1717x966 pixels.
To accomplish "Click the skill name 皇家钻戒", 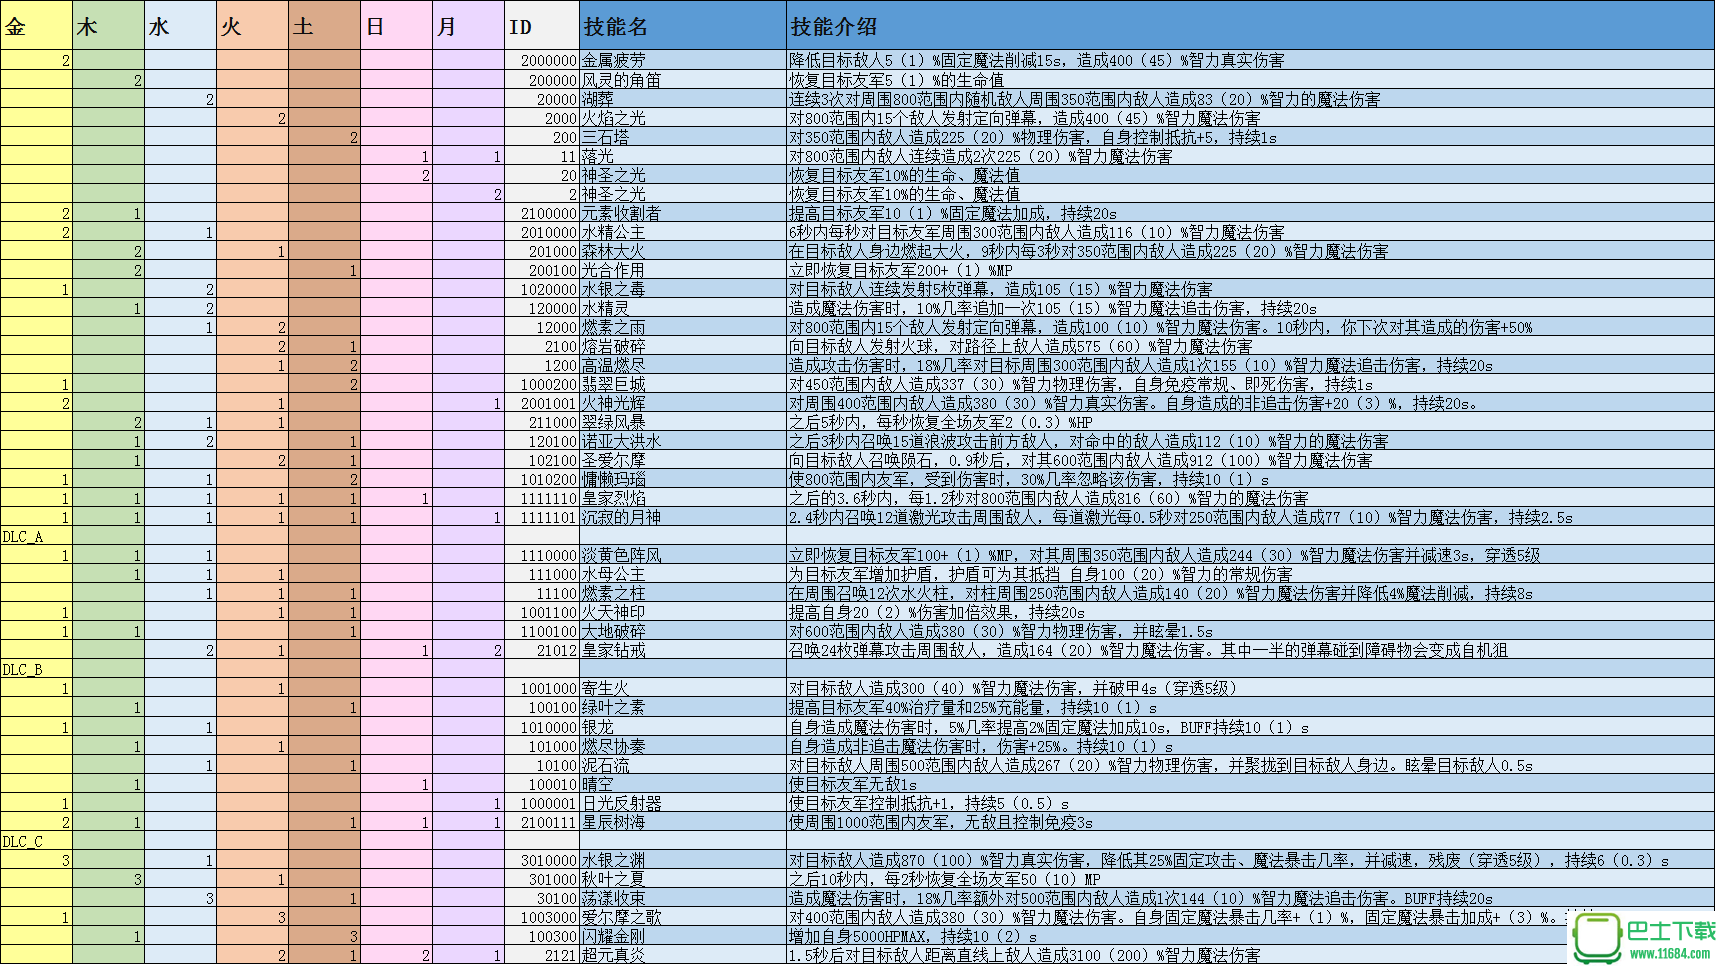I will coord(683,650).
